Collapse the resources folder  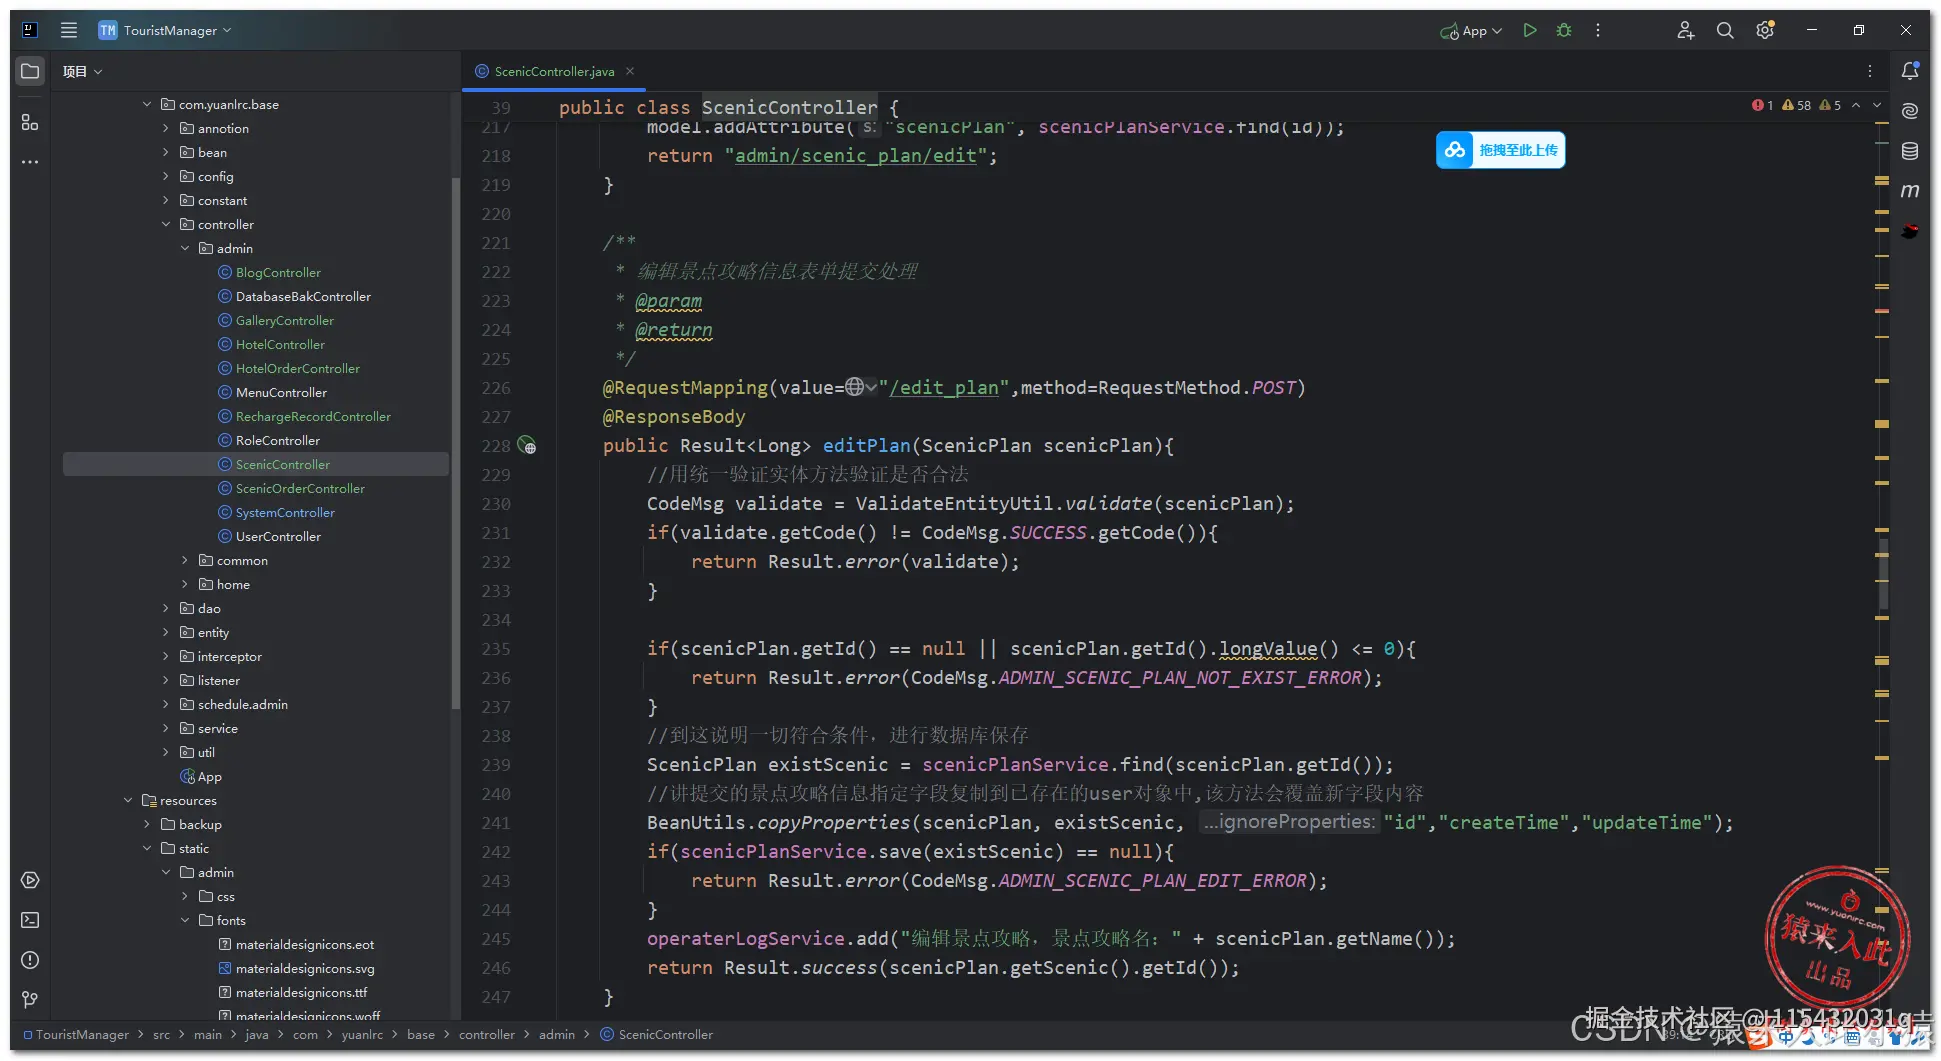128,800
